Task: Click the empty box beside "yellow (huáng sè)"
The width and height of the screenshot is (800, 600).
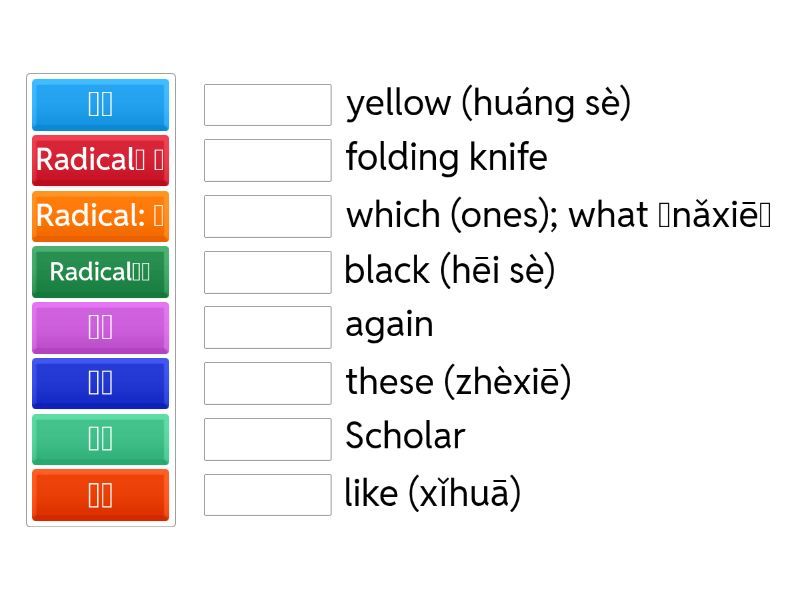Action: pos(267,105)
